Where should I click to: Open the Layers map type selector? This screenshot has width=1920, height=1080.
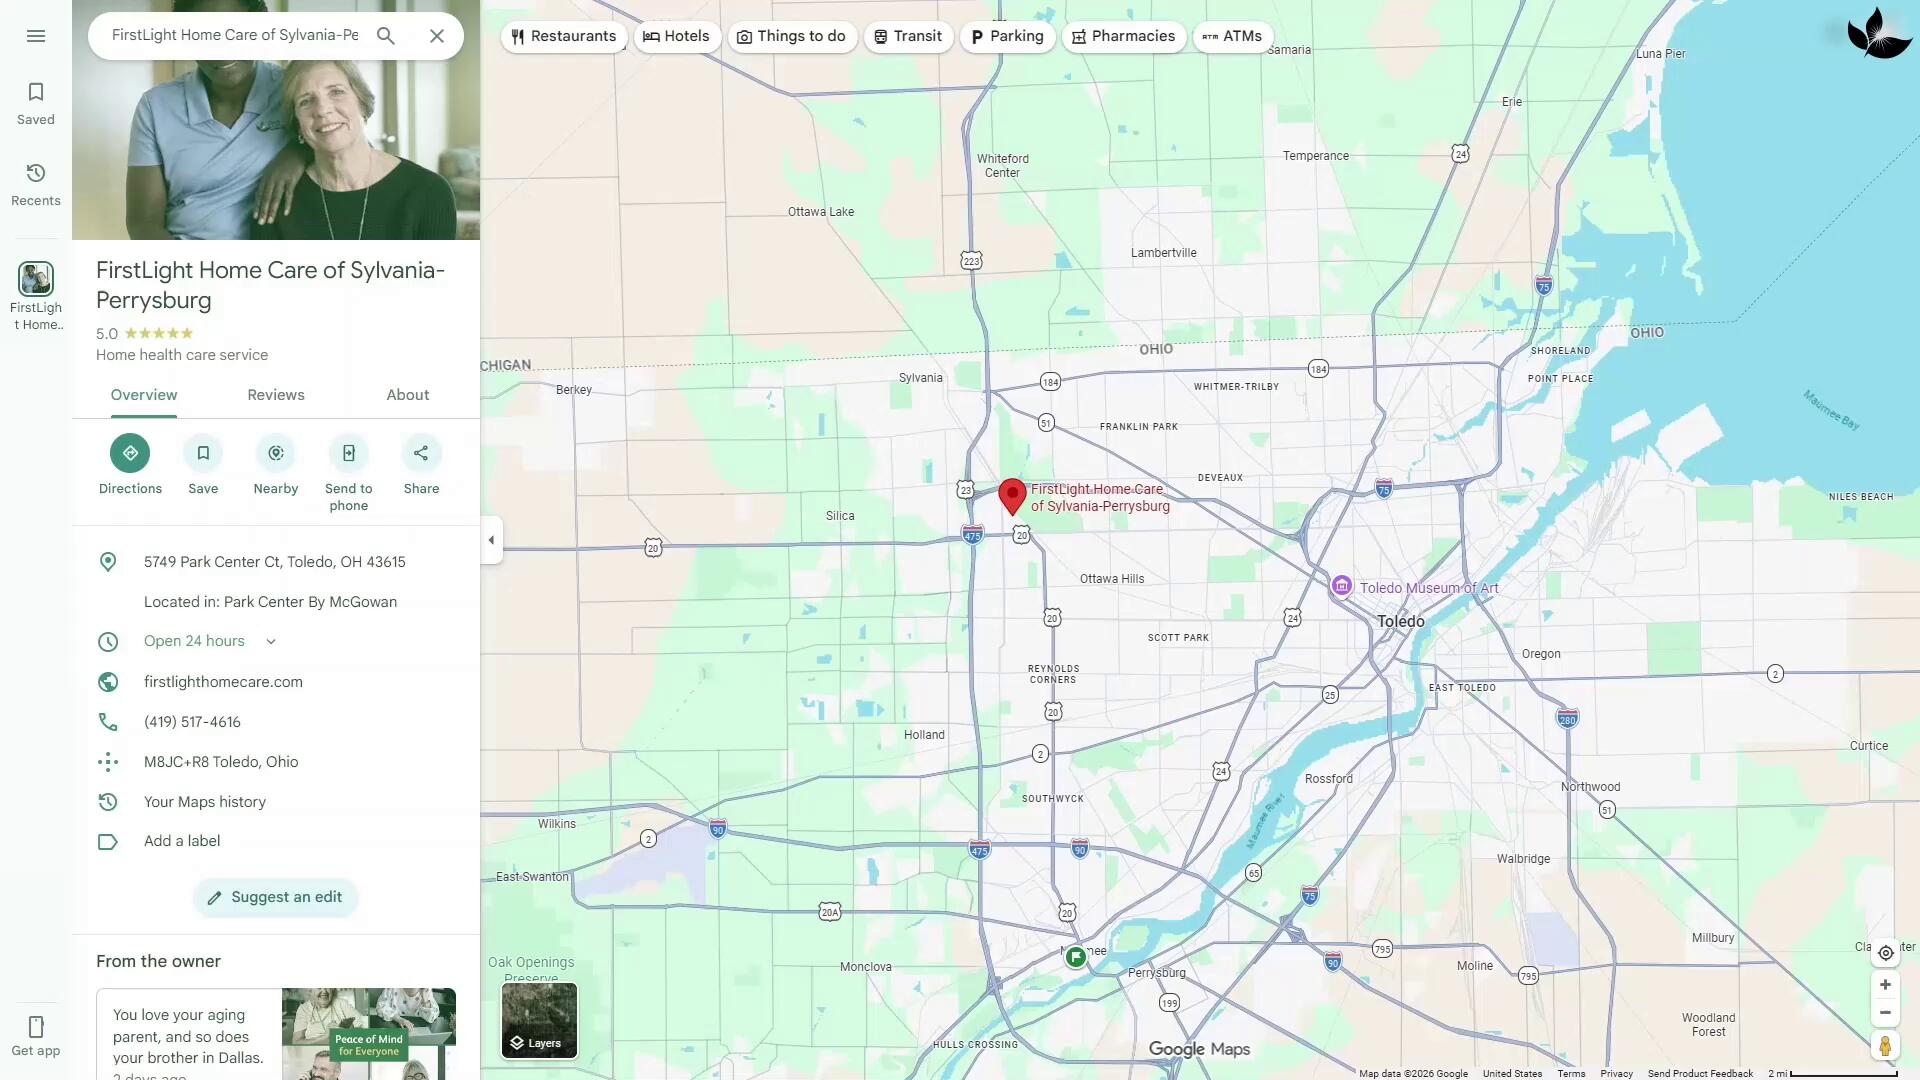pos(539,1020)
